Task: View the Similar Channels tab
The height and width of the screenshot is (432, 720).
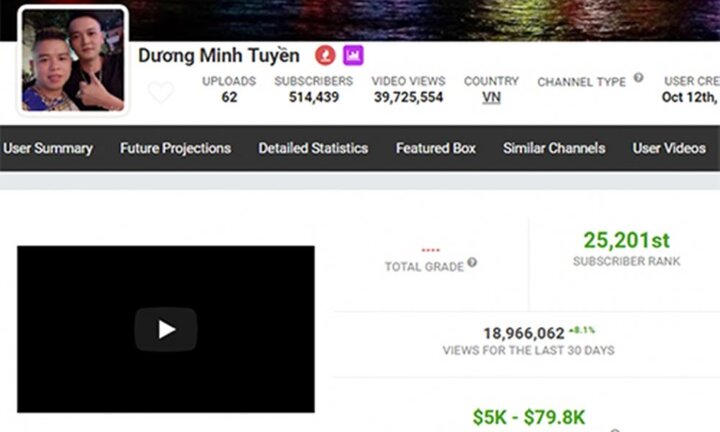Action: (554, 148)
